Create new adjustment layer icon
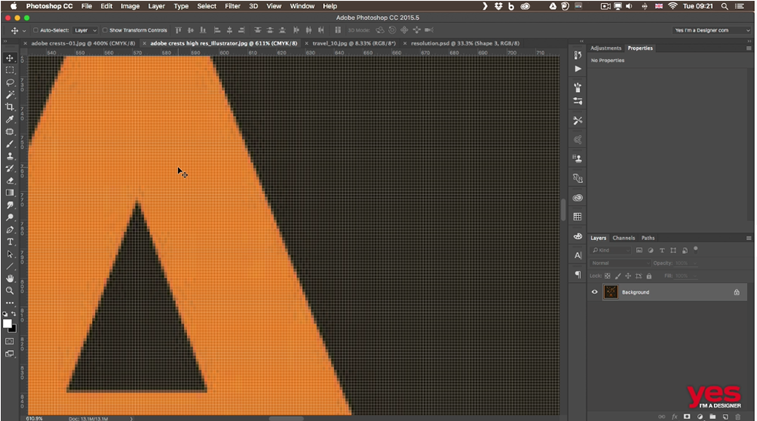The height and width of the screenshot is (421, 757). 700,416
